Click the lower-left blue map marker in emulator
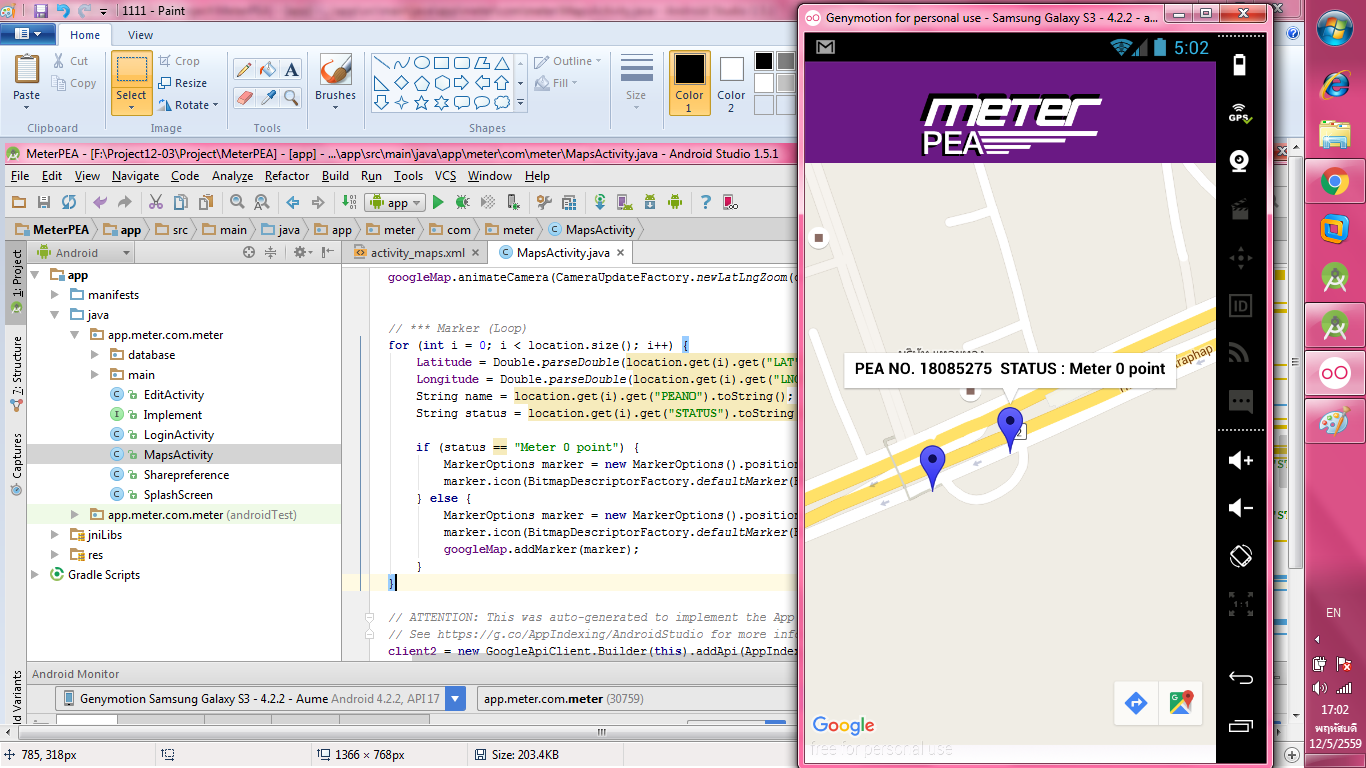 tap(933, 467)
